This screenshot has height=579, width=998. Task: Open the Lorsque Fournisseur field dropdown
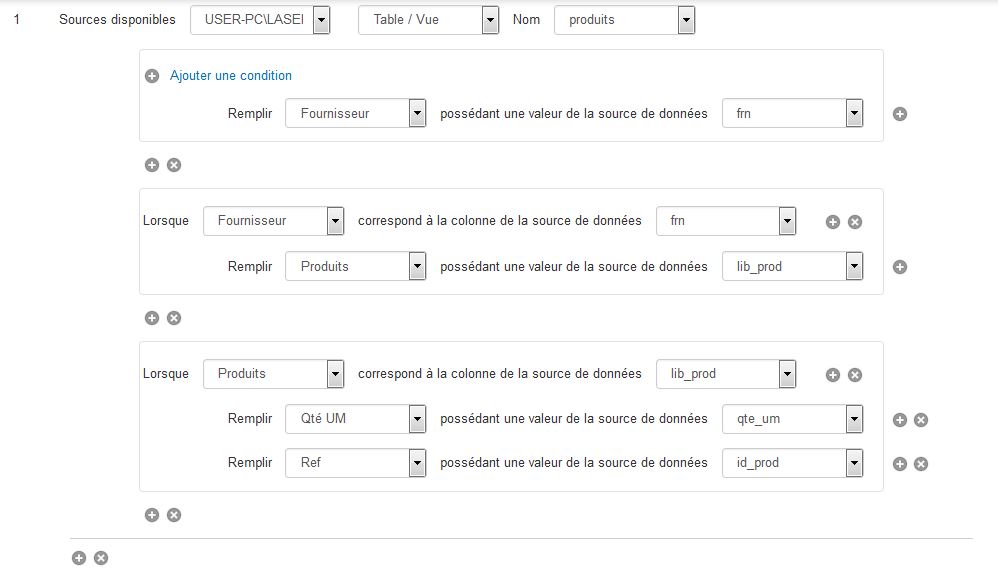[x=335, y=221]
